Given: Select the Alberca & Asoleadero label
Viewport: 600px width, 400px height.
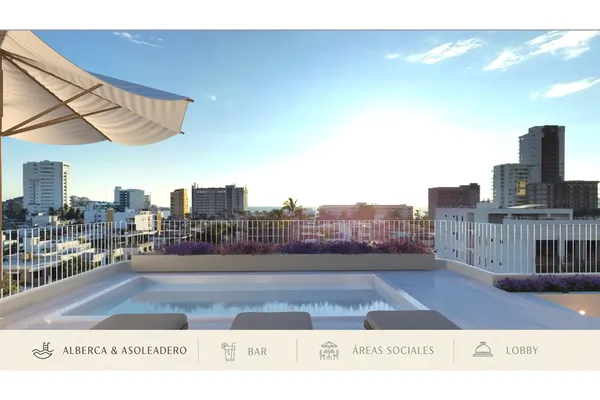Looking at the screenshot, I should pos(124,351).
